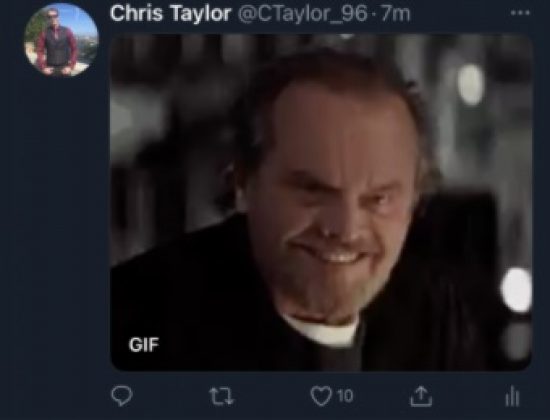Toggle the heart to favorite this post
The height and width of the screenshot is (420, 550).
[321, 396]
